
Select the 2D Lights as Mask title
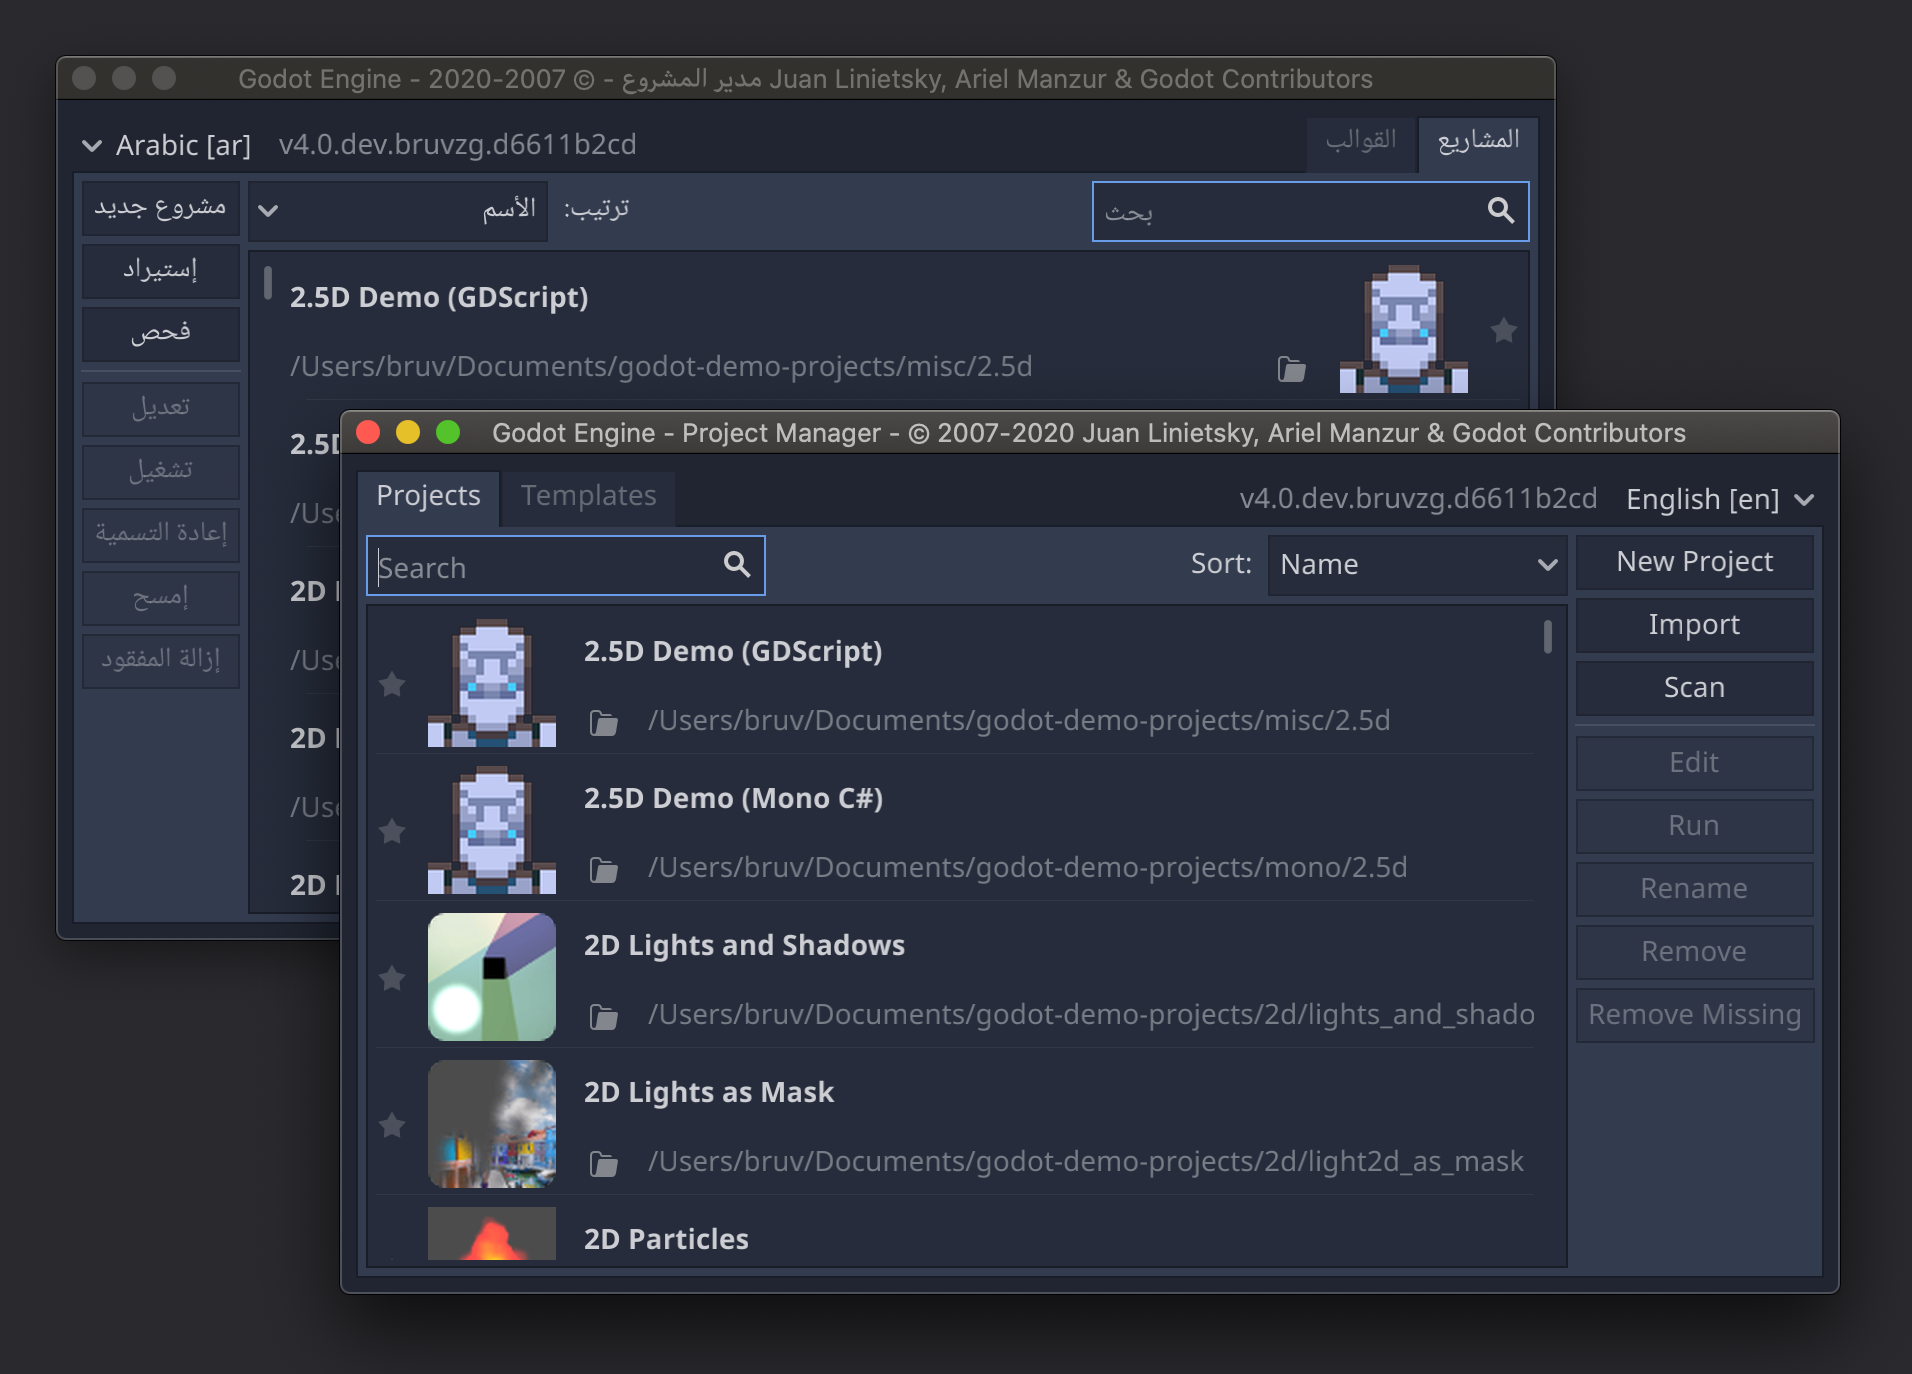(708, 1093)
